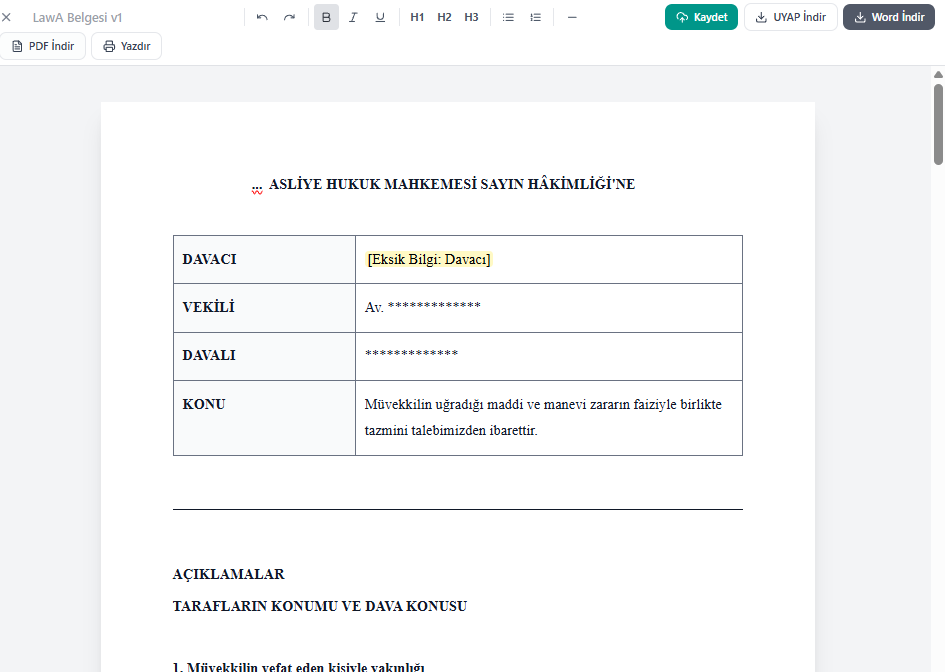Click the KONU description text
The height and width of the screenshot is (672, 945).
pyautogui.click(x=543, y=417)
